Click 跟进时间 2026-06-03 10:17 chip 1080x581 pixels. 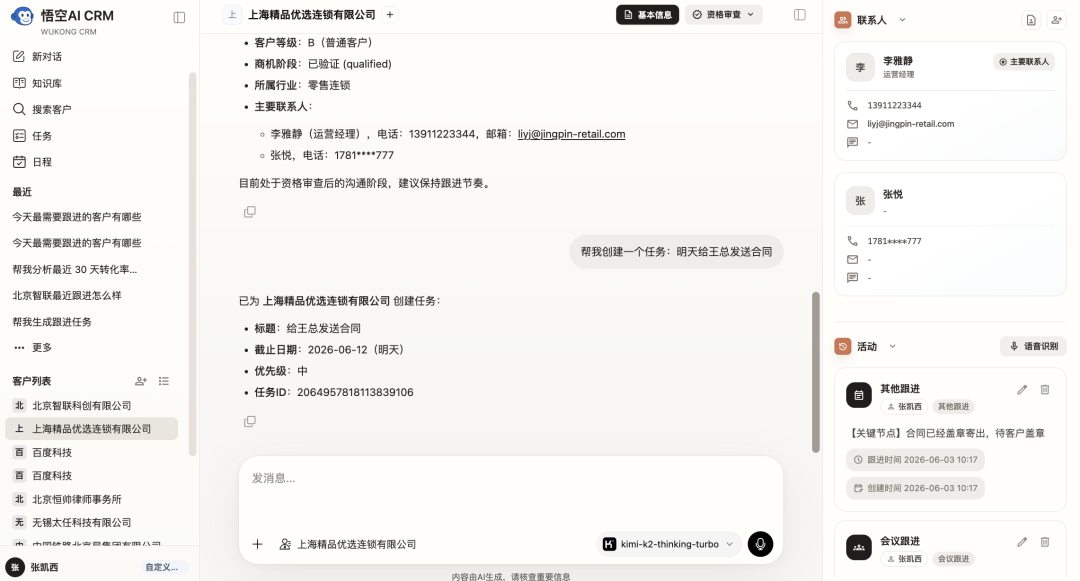tap(915, 460)
